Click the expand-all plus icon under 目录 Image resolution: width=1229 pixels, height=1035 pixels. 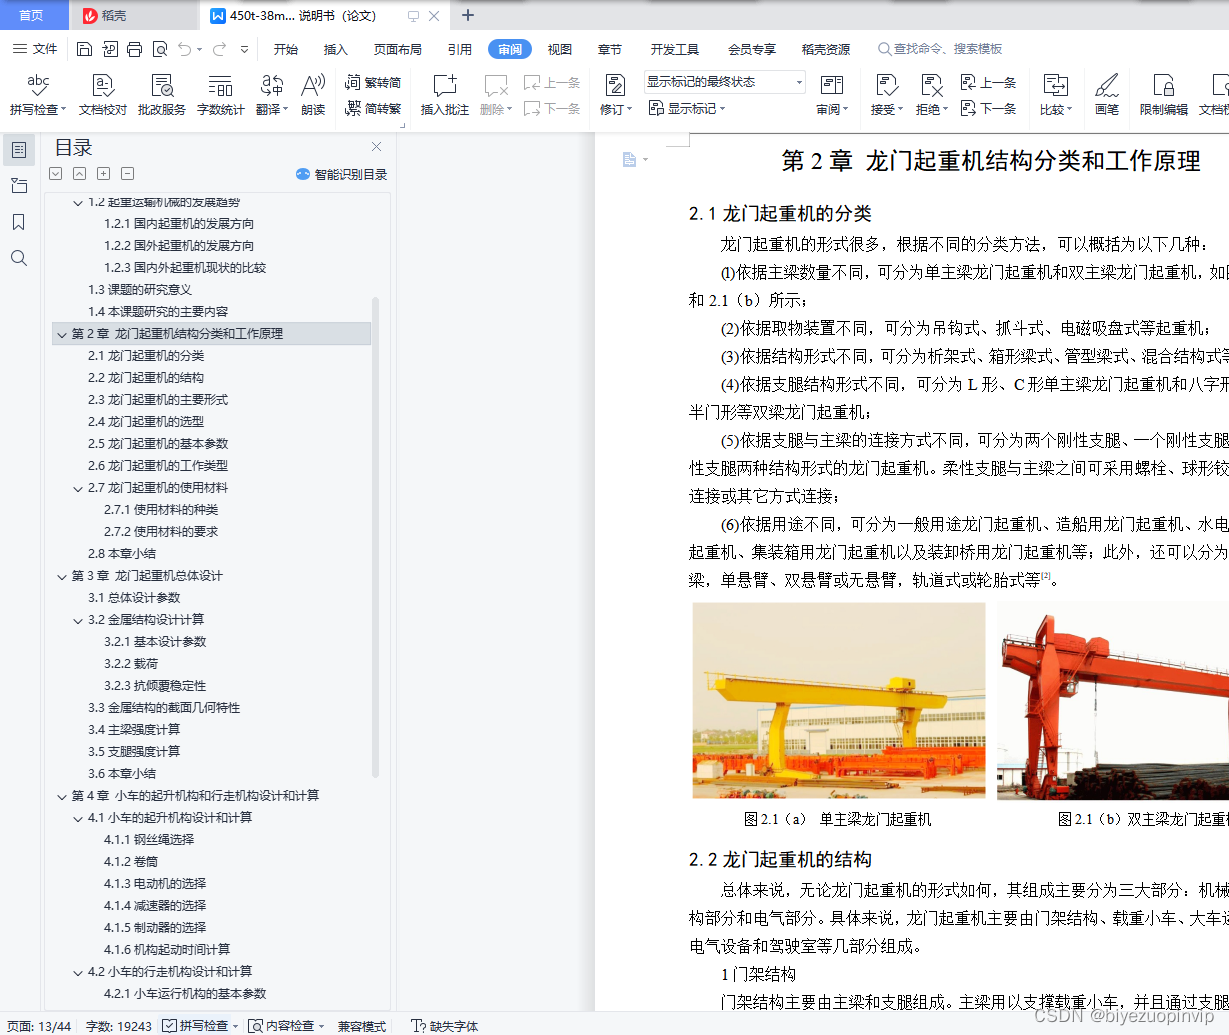coord(103,174)
